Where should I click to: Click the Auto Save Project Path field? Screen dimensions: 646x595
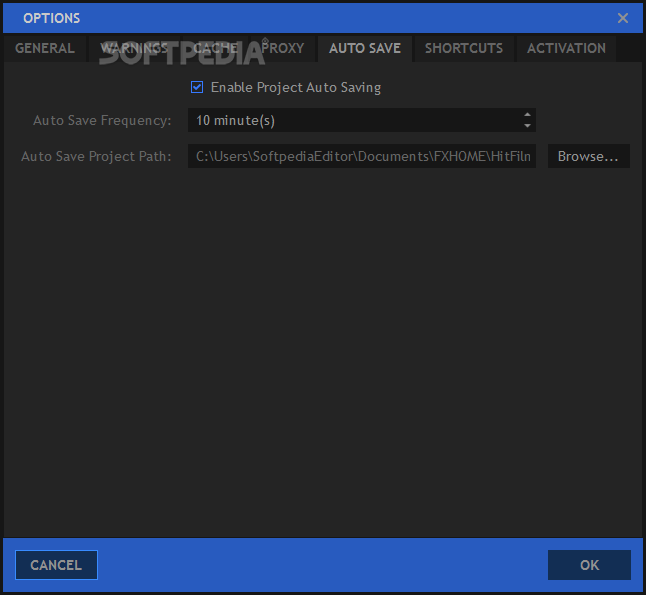click(362, 156)
